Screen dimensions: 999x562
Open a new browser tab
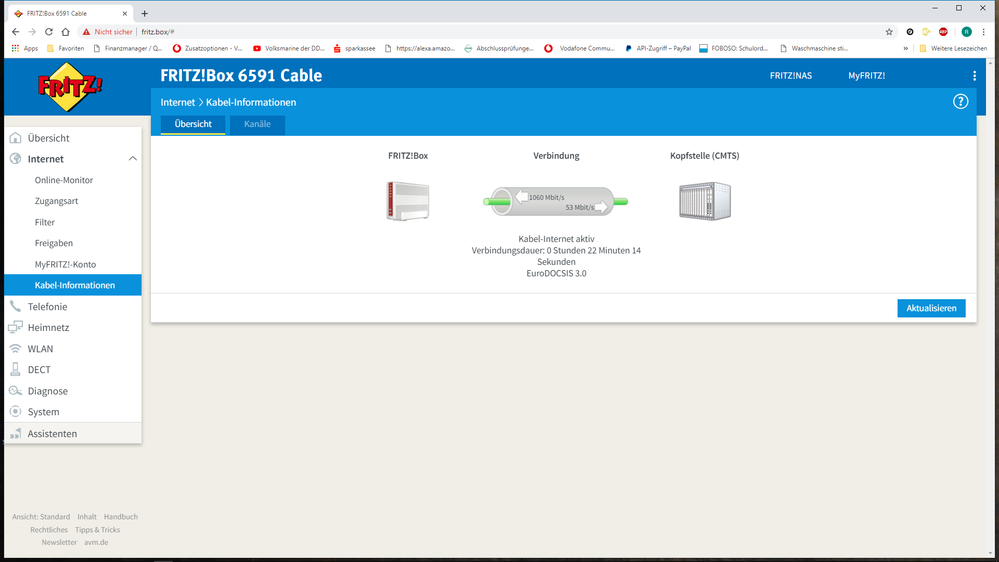145,13
